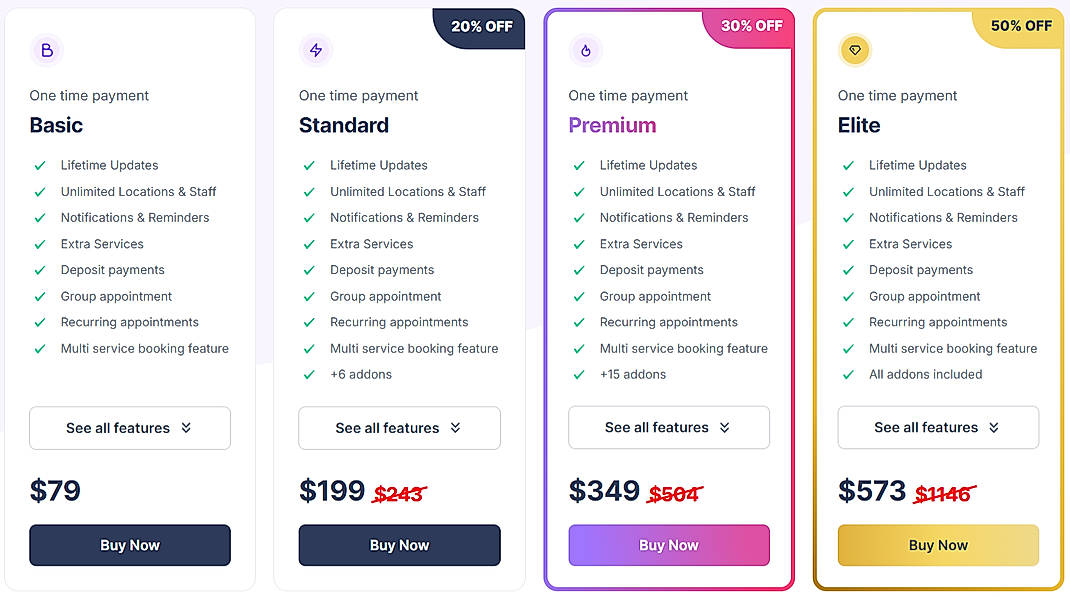The height and width of the screenshot is (597, 1070).
Task: Expand "See all features" under Premium
Action: click(668, 427)
